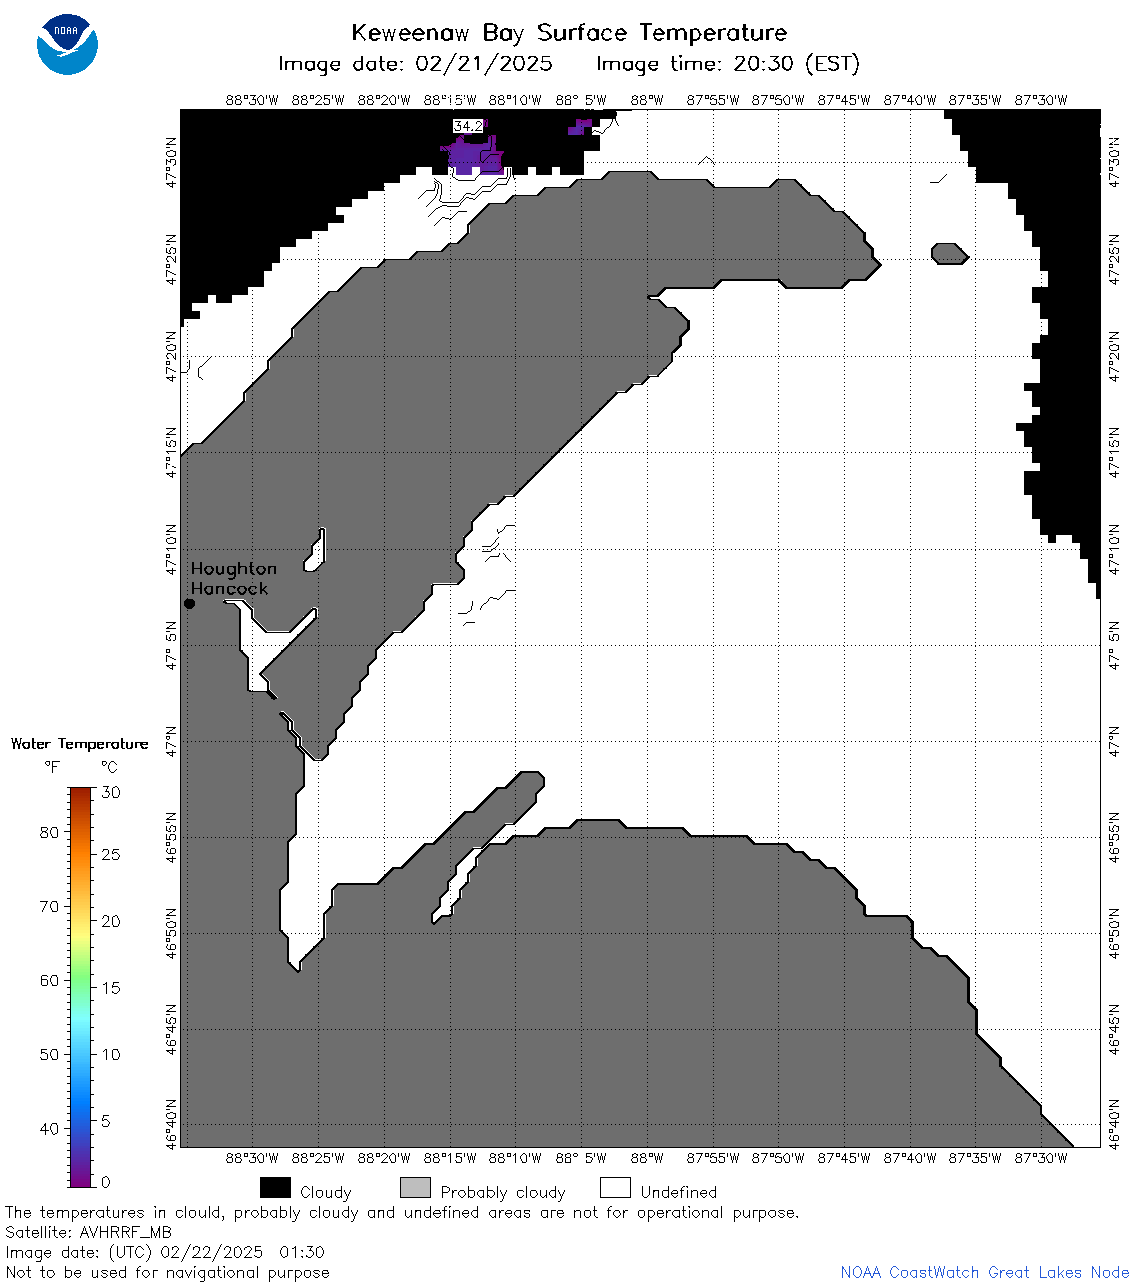Select the black Cloudy legend swatch
The image size is (1140, 1288).
[275, 1187]
